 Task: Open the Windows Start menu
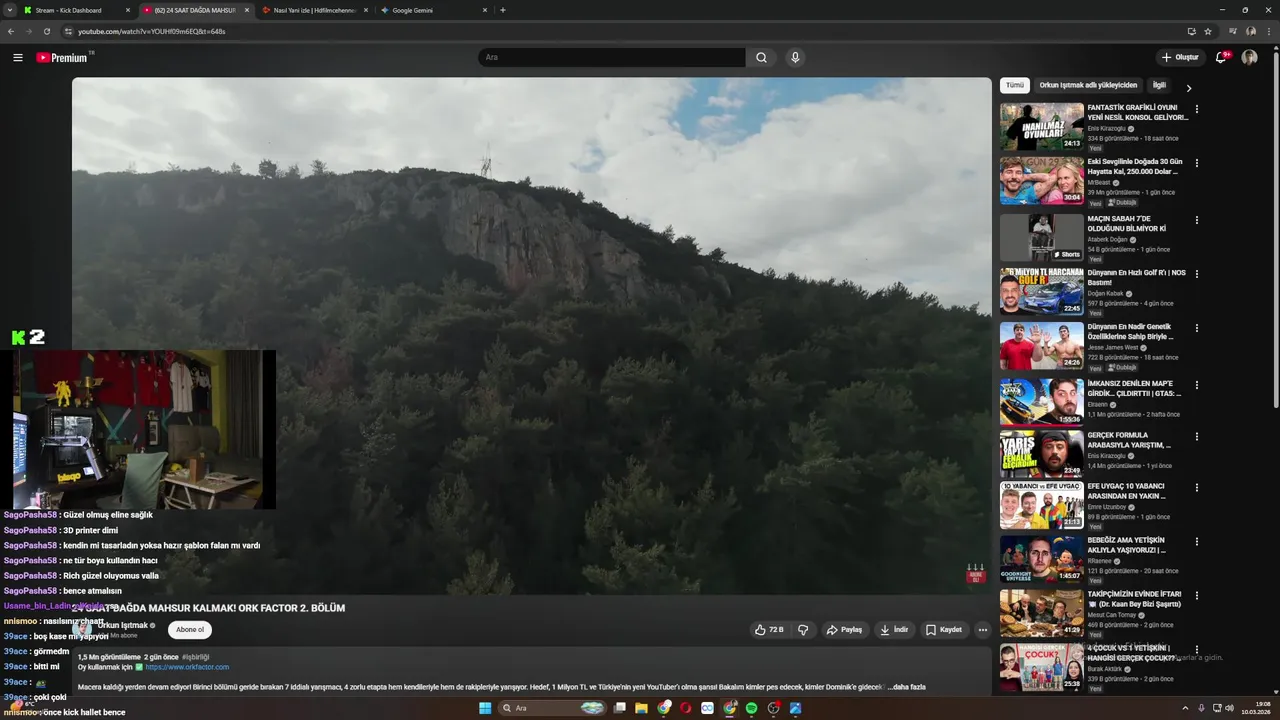click(x=485, y=708)
